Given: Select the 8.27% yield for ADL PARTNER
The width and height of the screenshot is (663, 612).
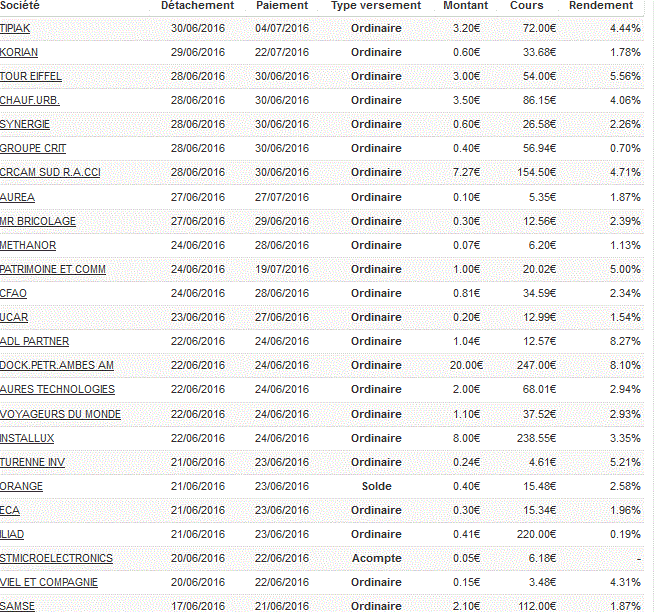Looking at the screenshot, I should click(x=625, y=342).
